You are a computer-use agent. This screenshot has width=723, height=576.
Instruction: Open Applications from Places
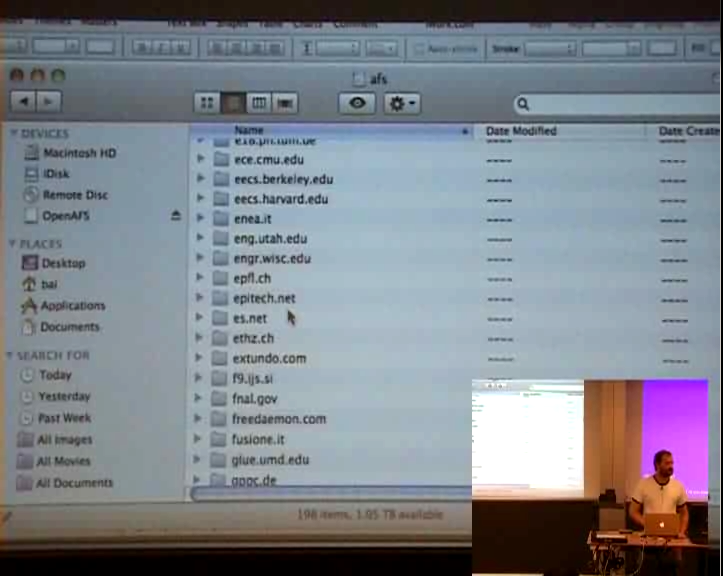pyautogui.click(x=73, y=305)
